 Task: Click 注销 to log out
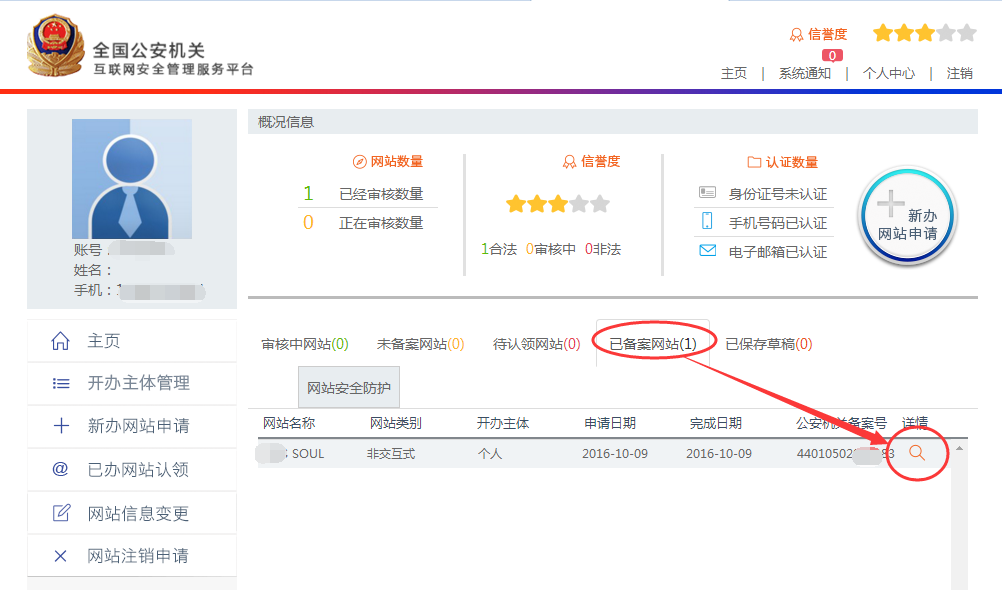pyautogui.click(x=959, y=73)
